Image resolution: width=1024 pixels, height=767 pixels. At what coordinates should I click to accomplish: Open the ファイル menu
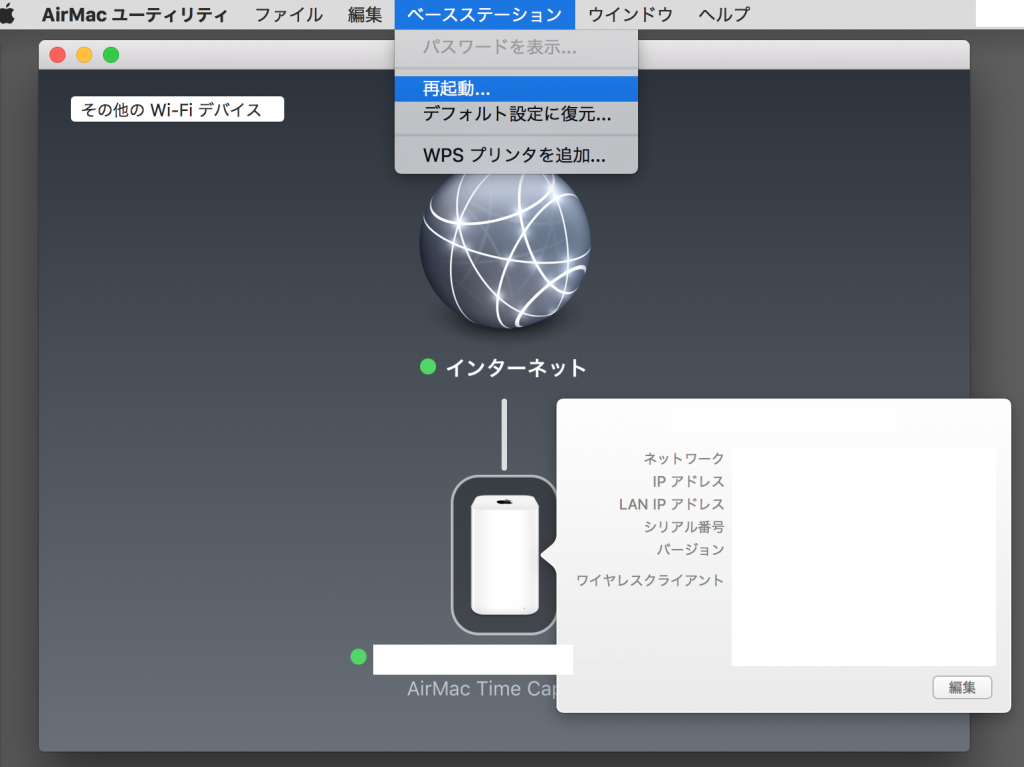[x=289, y=14]
